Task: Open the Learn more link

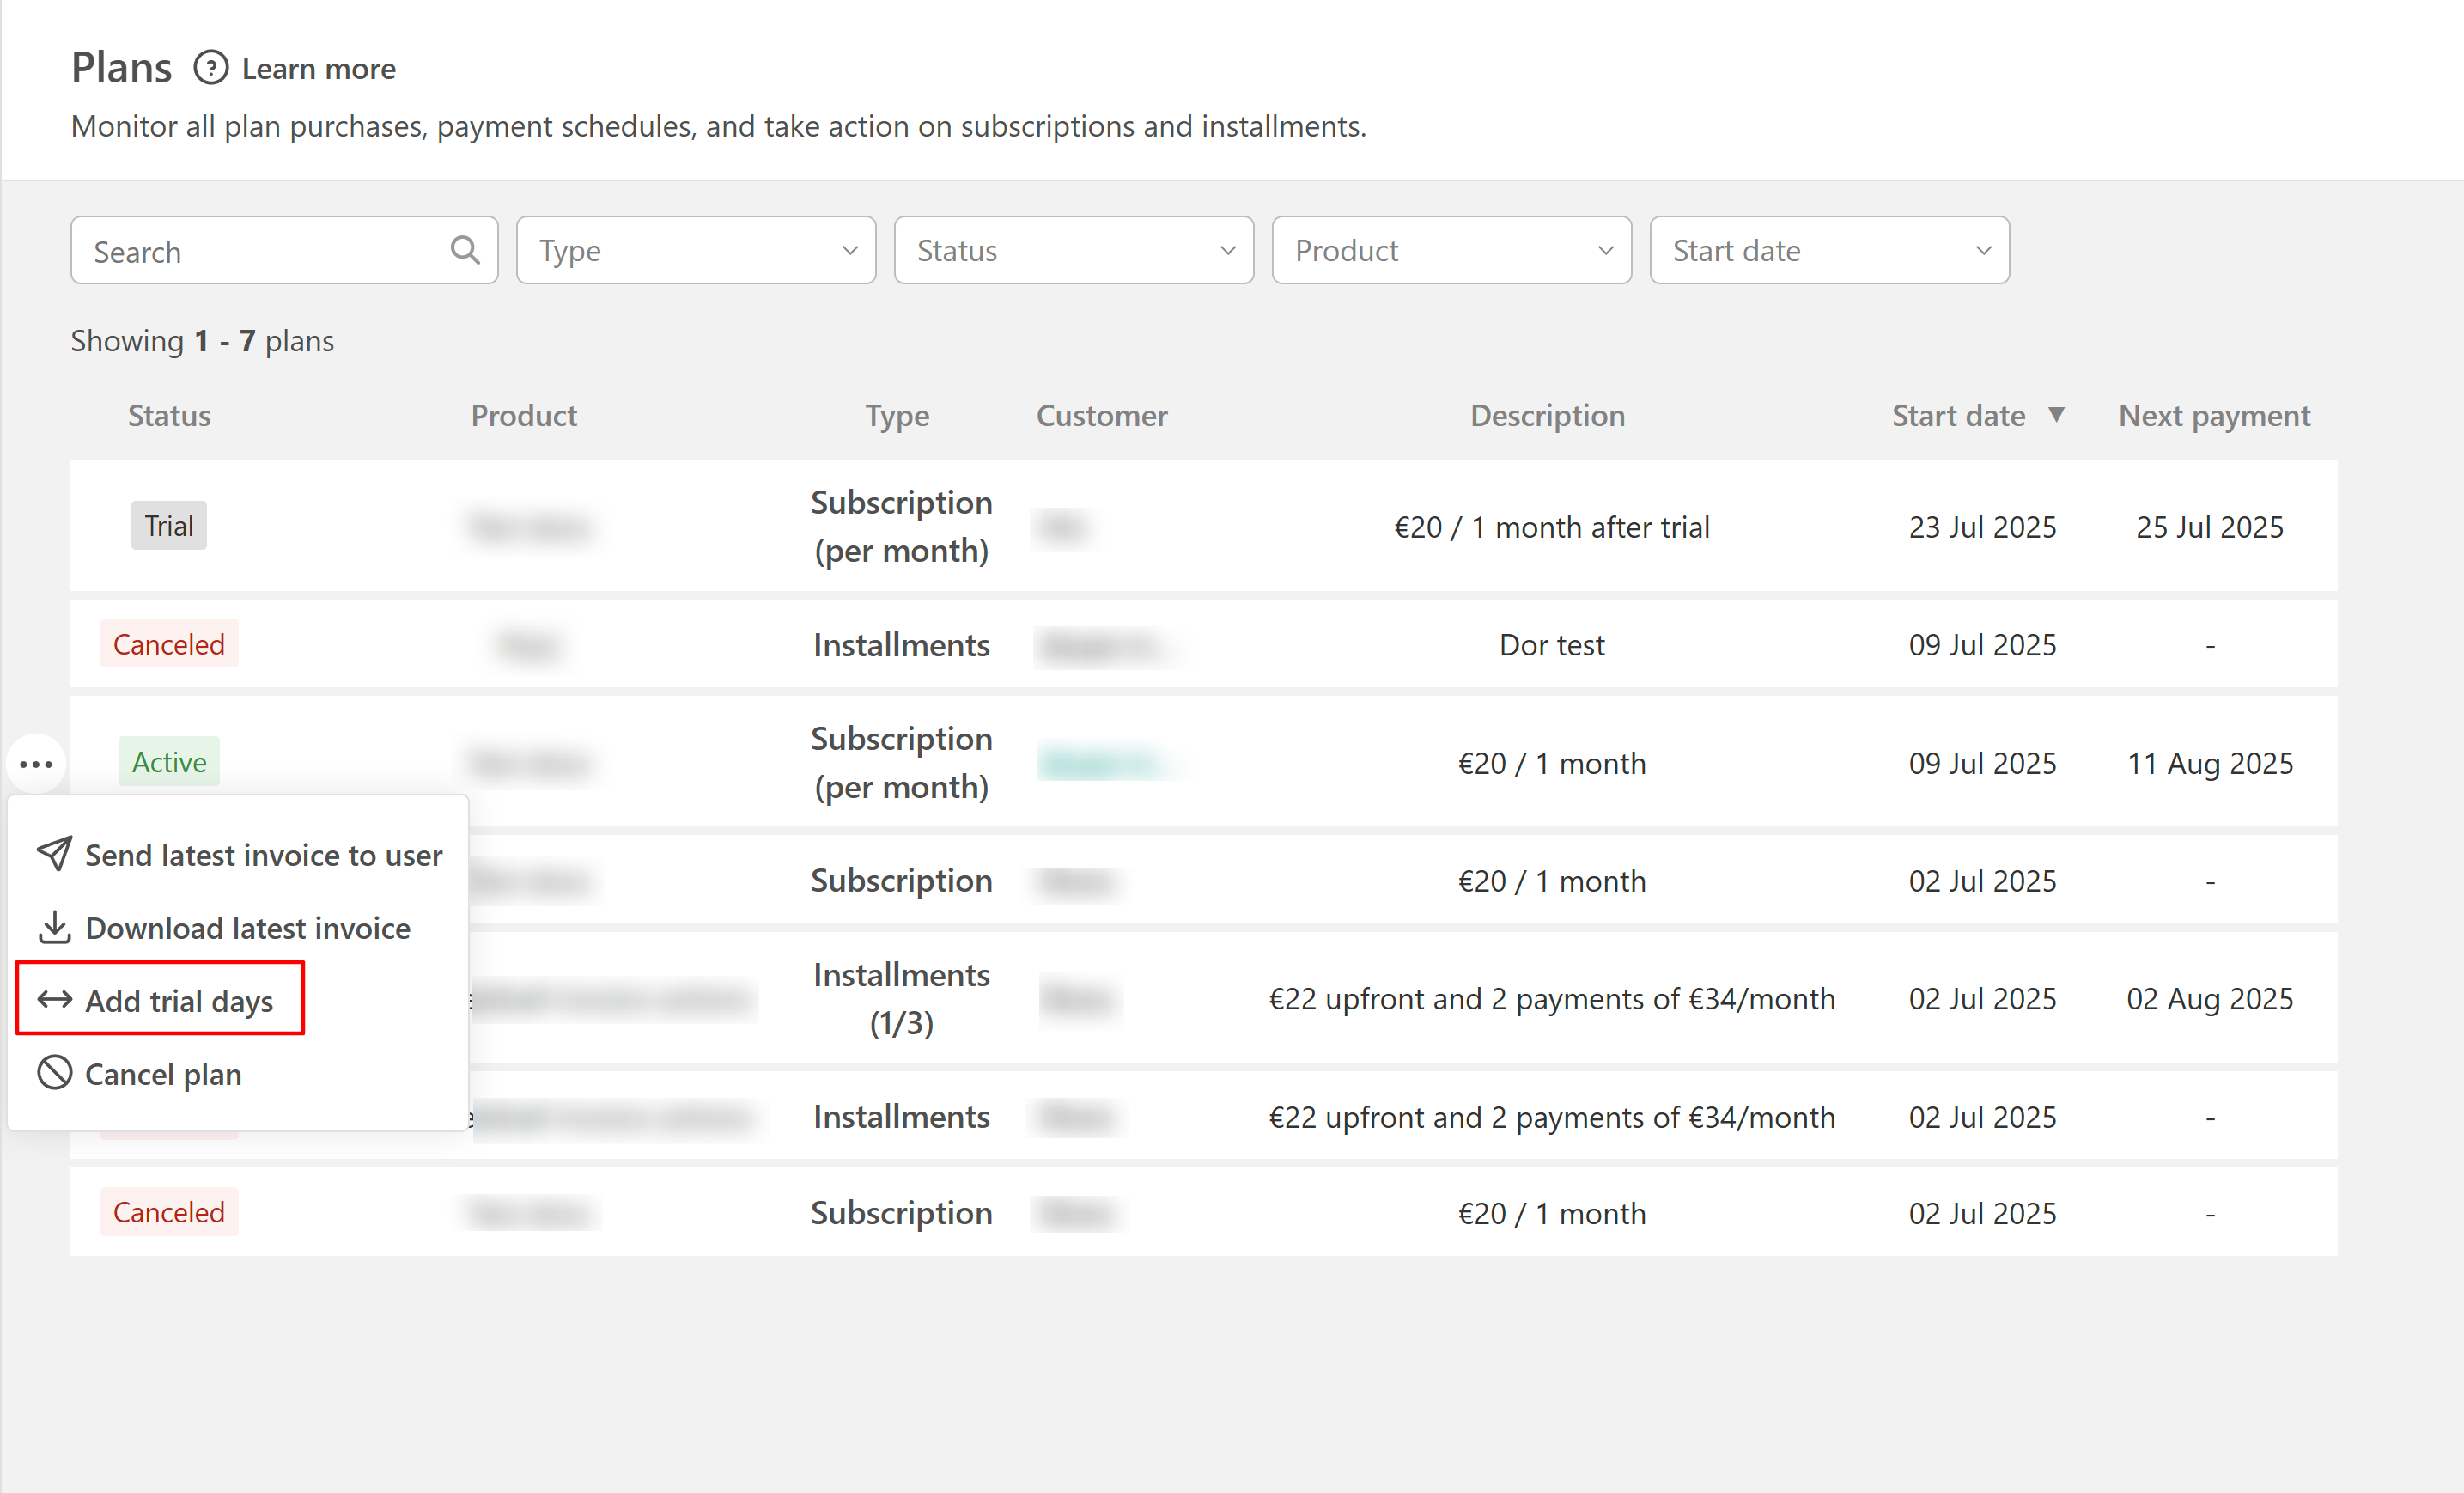Action: [x=318, y=69]
